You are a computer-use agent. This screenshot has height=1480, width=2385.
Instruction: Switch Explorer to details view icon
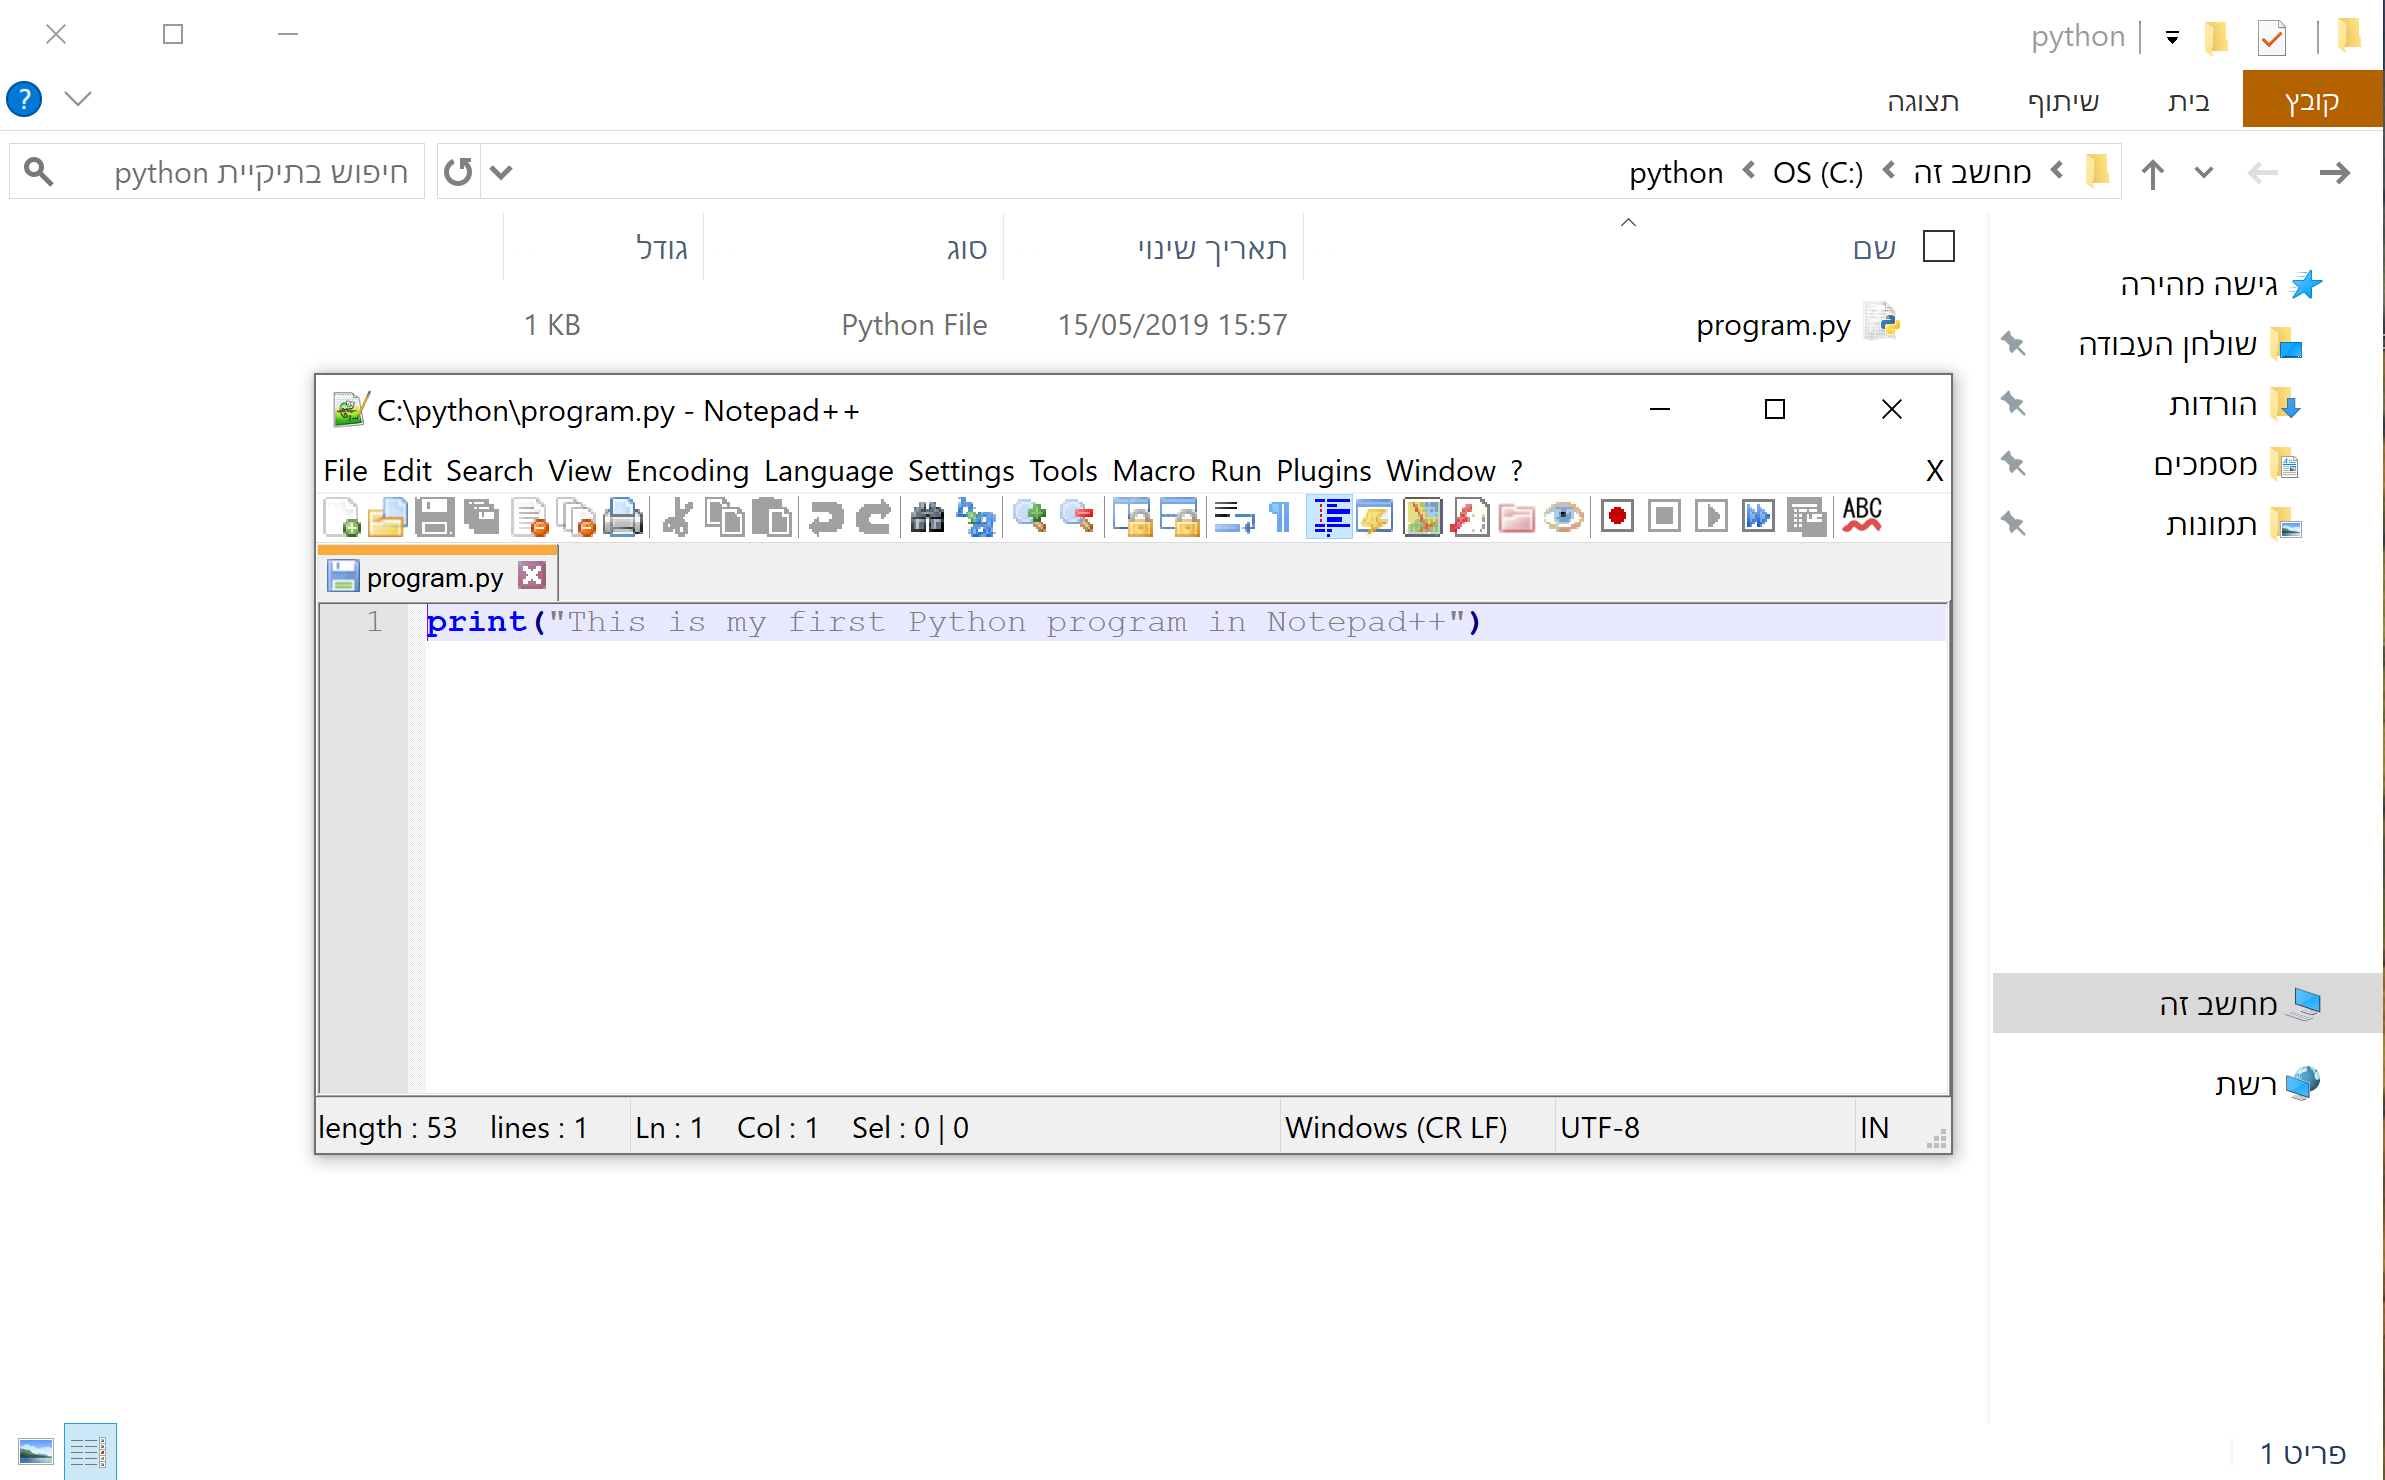(x=90, y=1451)
